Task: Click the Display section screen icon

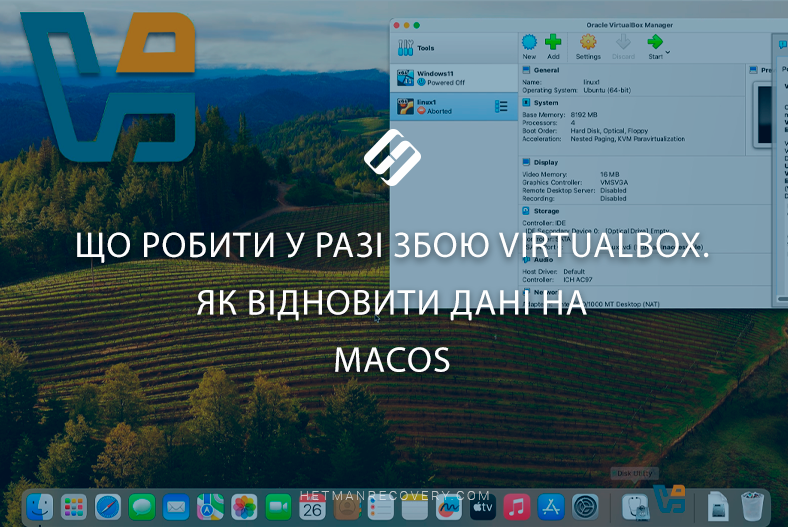Action: click(526, 162)
